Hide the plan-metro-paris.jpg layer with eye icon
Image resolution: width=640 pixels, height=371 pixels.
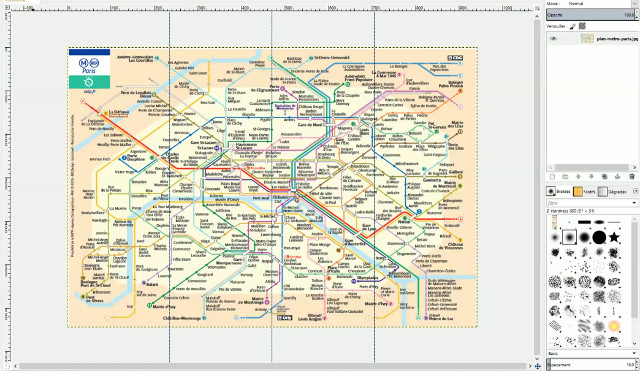(553, 39)
